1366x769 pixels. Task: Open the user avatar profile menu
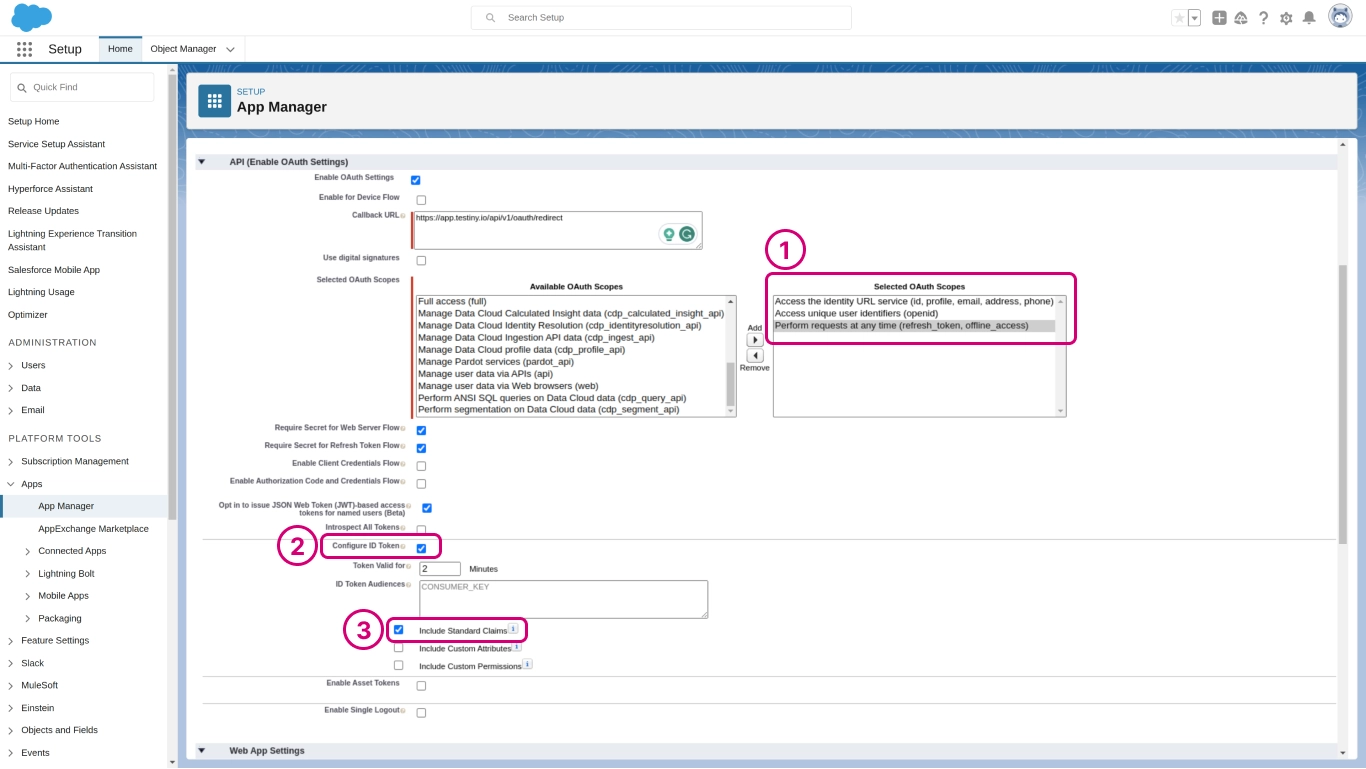[x=1340, y=17]
